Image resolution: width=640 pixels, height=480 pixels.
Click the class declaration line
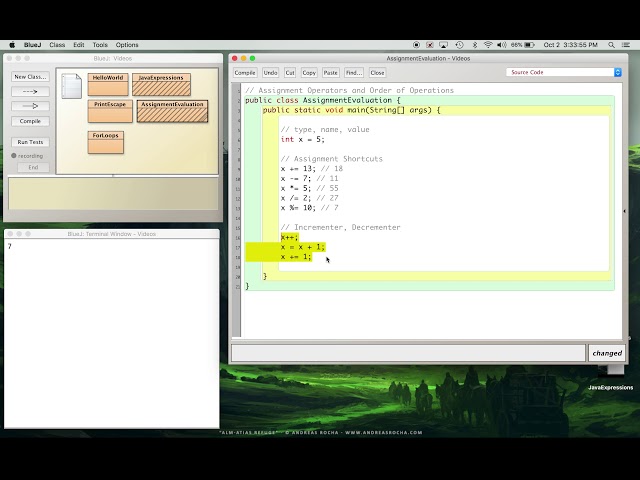pos(323,100)
